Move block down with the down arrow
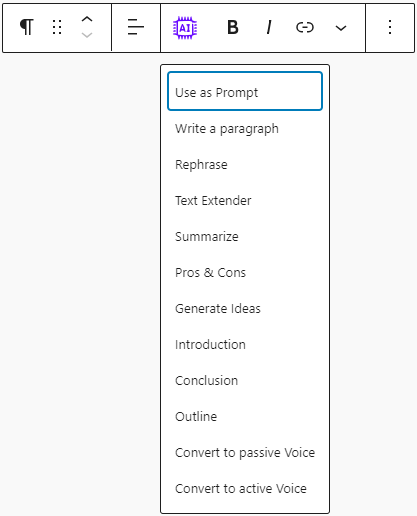 [87, 35]
